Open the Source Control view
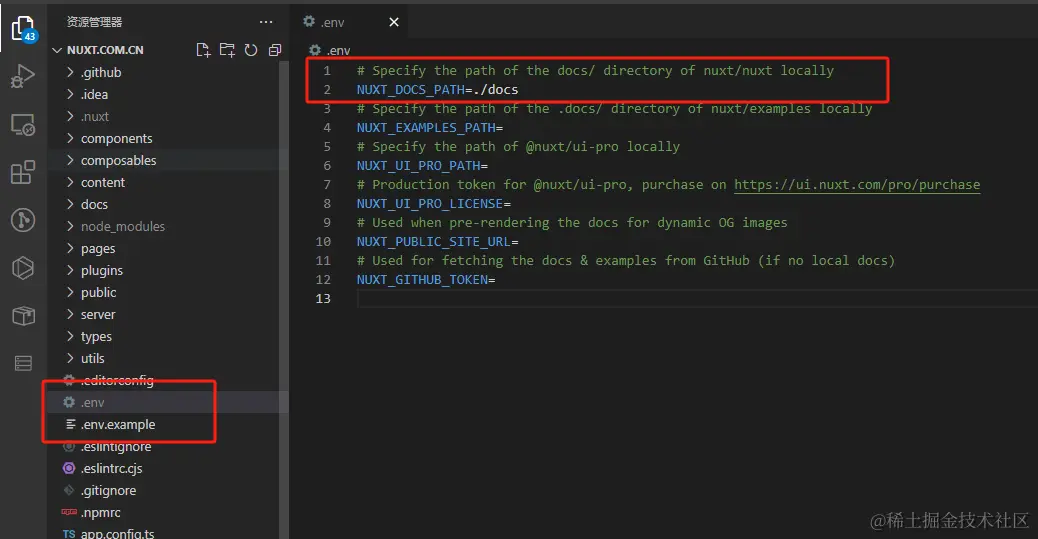 (23, 220)
